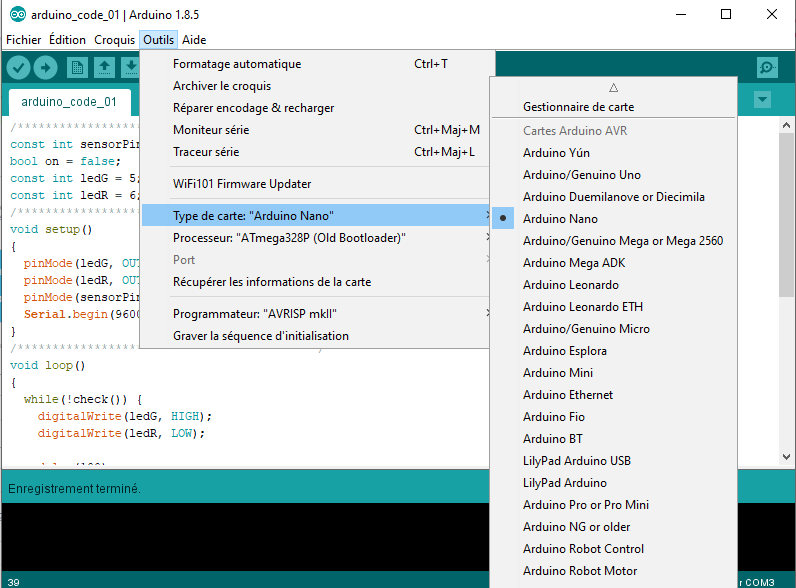Close the Outils menu
This screenshot has height=588, width=796.
158,40
